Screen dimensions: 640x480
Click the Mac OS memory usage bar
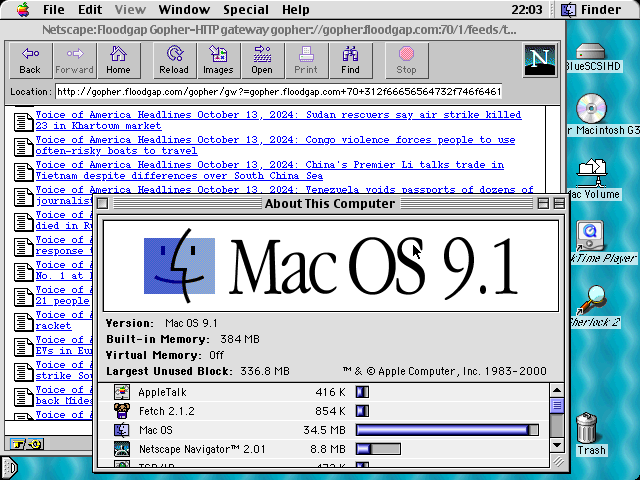point(447,430)
